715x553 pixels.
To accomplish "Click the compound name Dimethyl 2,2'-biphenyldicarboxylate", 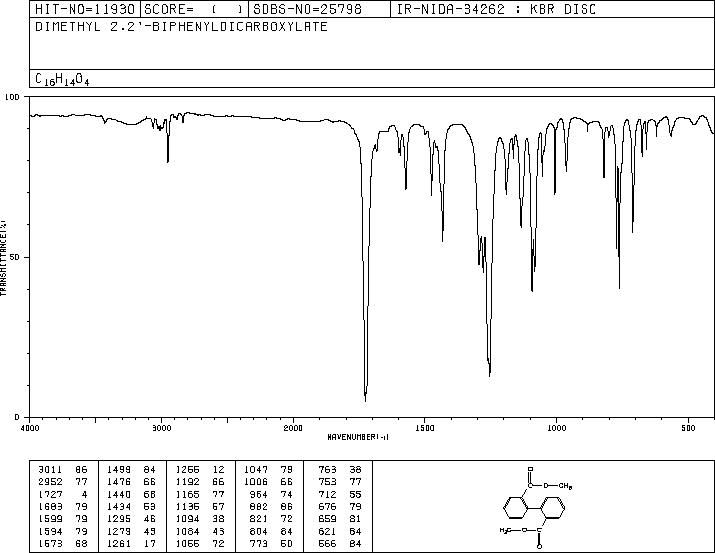I will coord(181,27).
